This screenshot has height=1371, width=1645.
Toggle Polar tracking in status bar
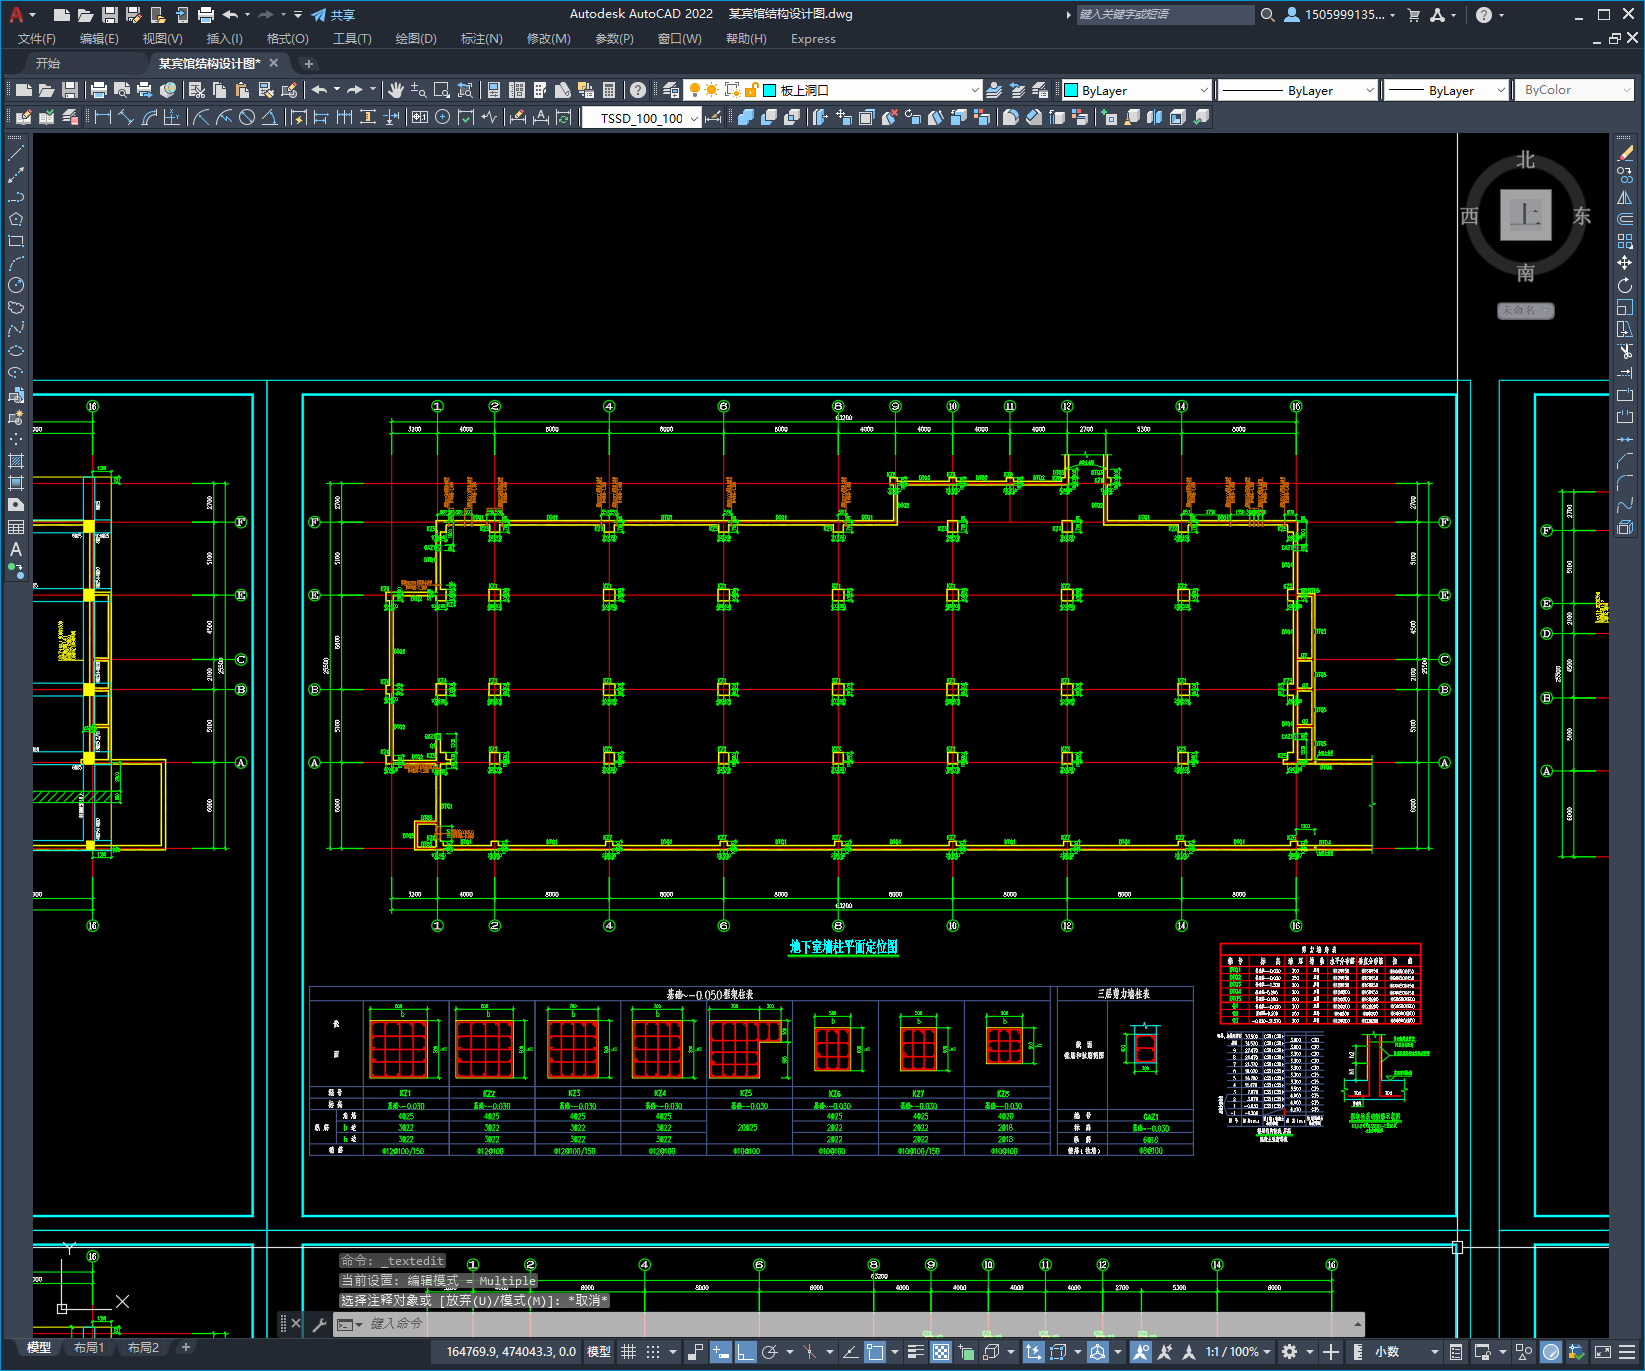pyautogui.click(x=770, y=1352)
